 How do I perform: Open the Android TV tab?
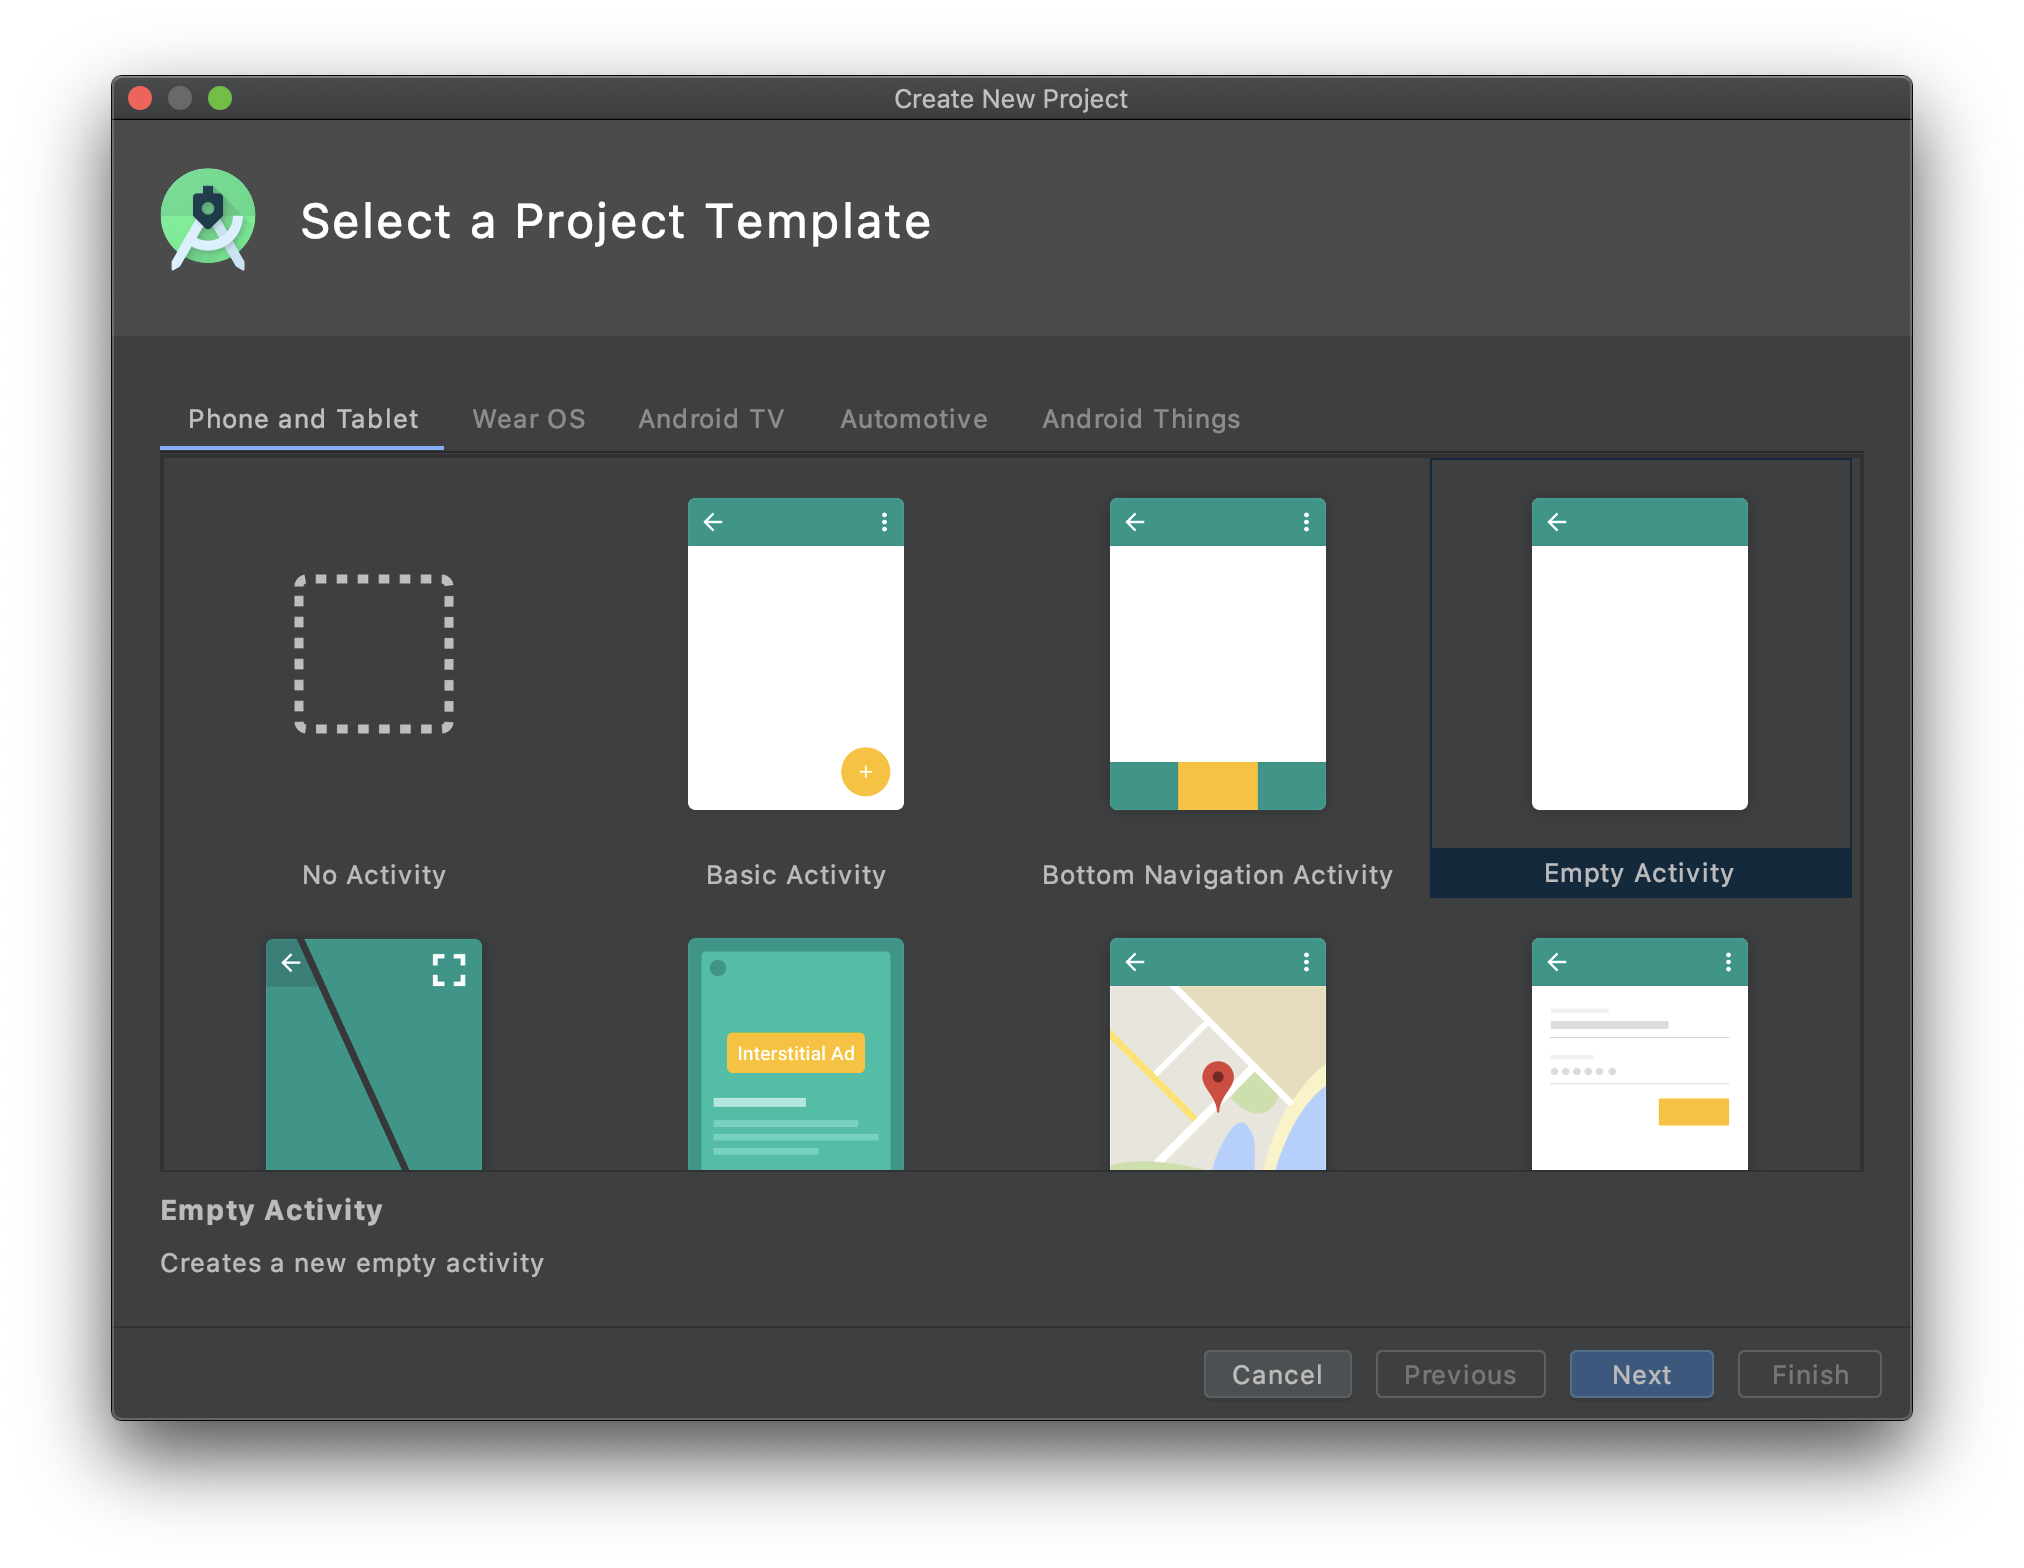click(711, 419)
